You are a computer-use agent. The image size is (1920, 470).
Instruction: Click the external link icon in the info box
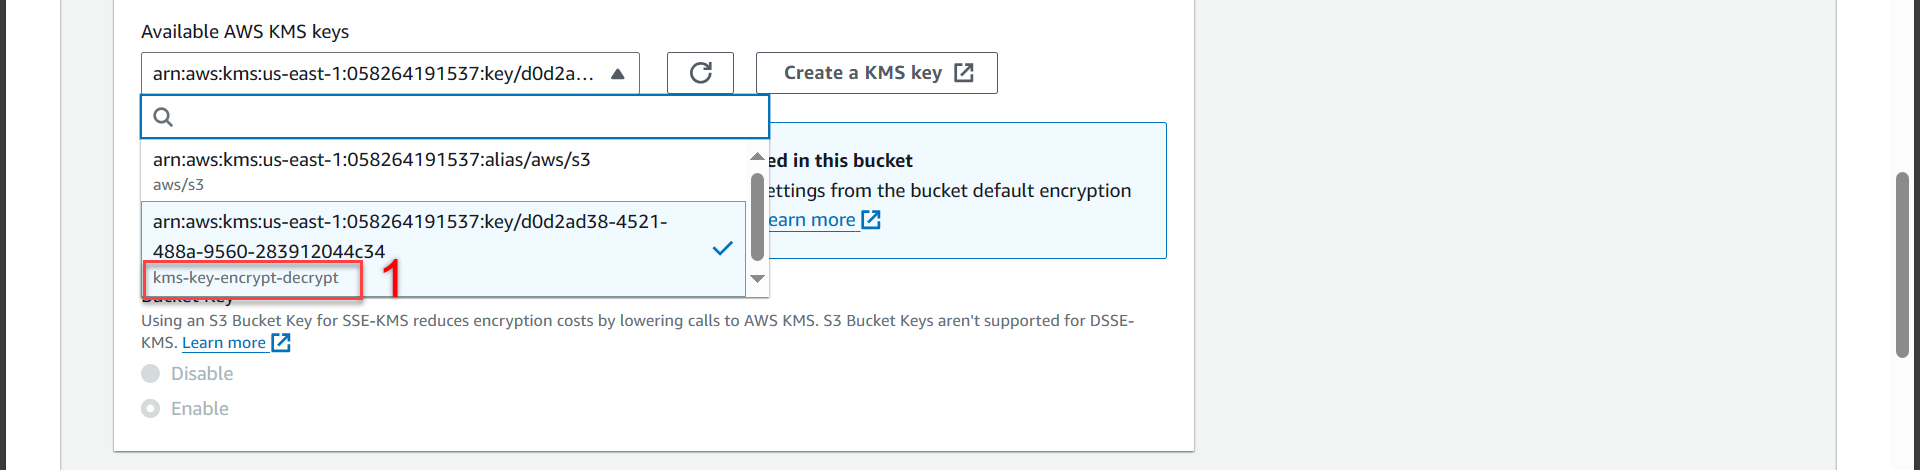[871, 220]
